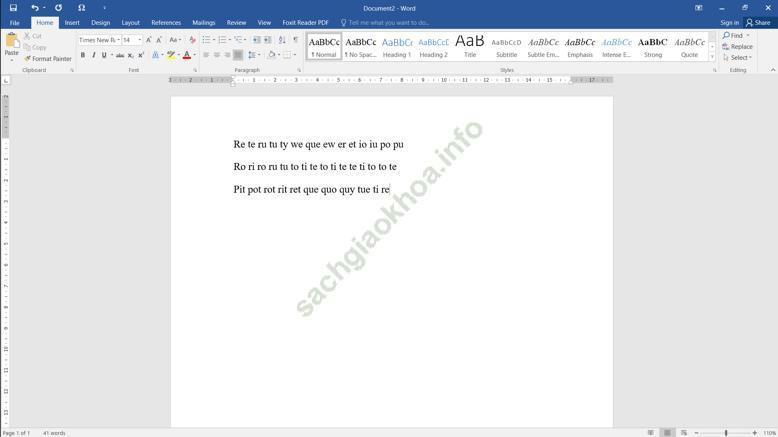Center the paragraph text
778x437 pixels.
point(217,55)
